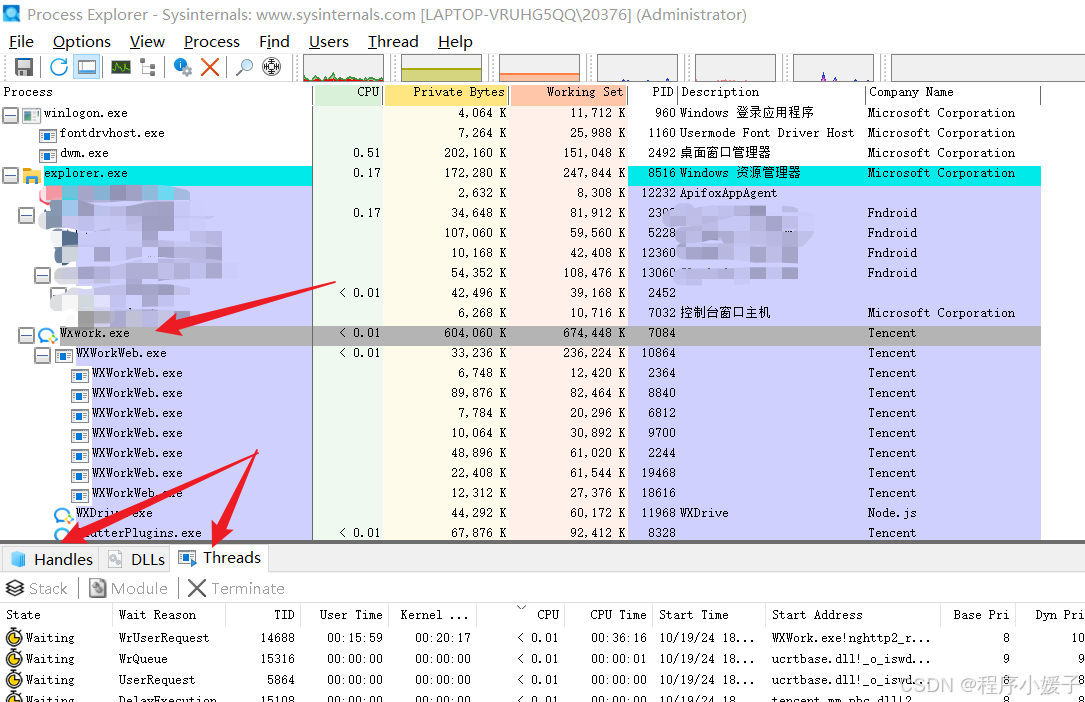Click the magnifier Find Handle or DLL icon
The width and height of the screenshot is (1085, 702).
pyautogui.click(x=244, y=67)
